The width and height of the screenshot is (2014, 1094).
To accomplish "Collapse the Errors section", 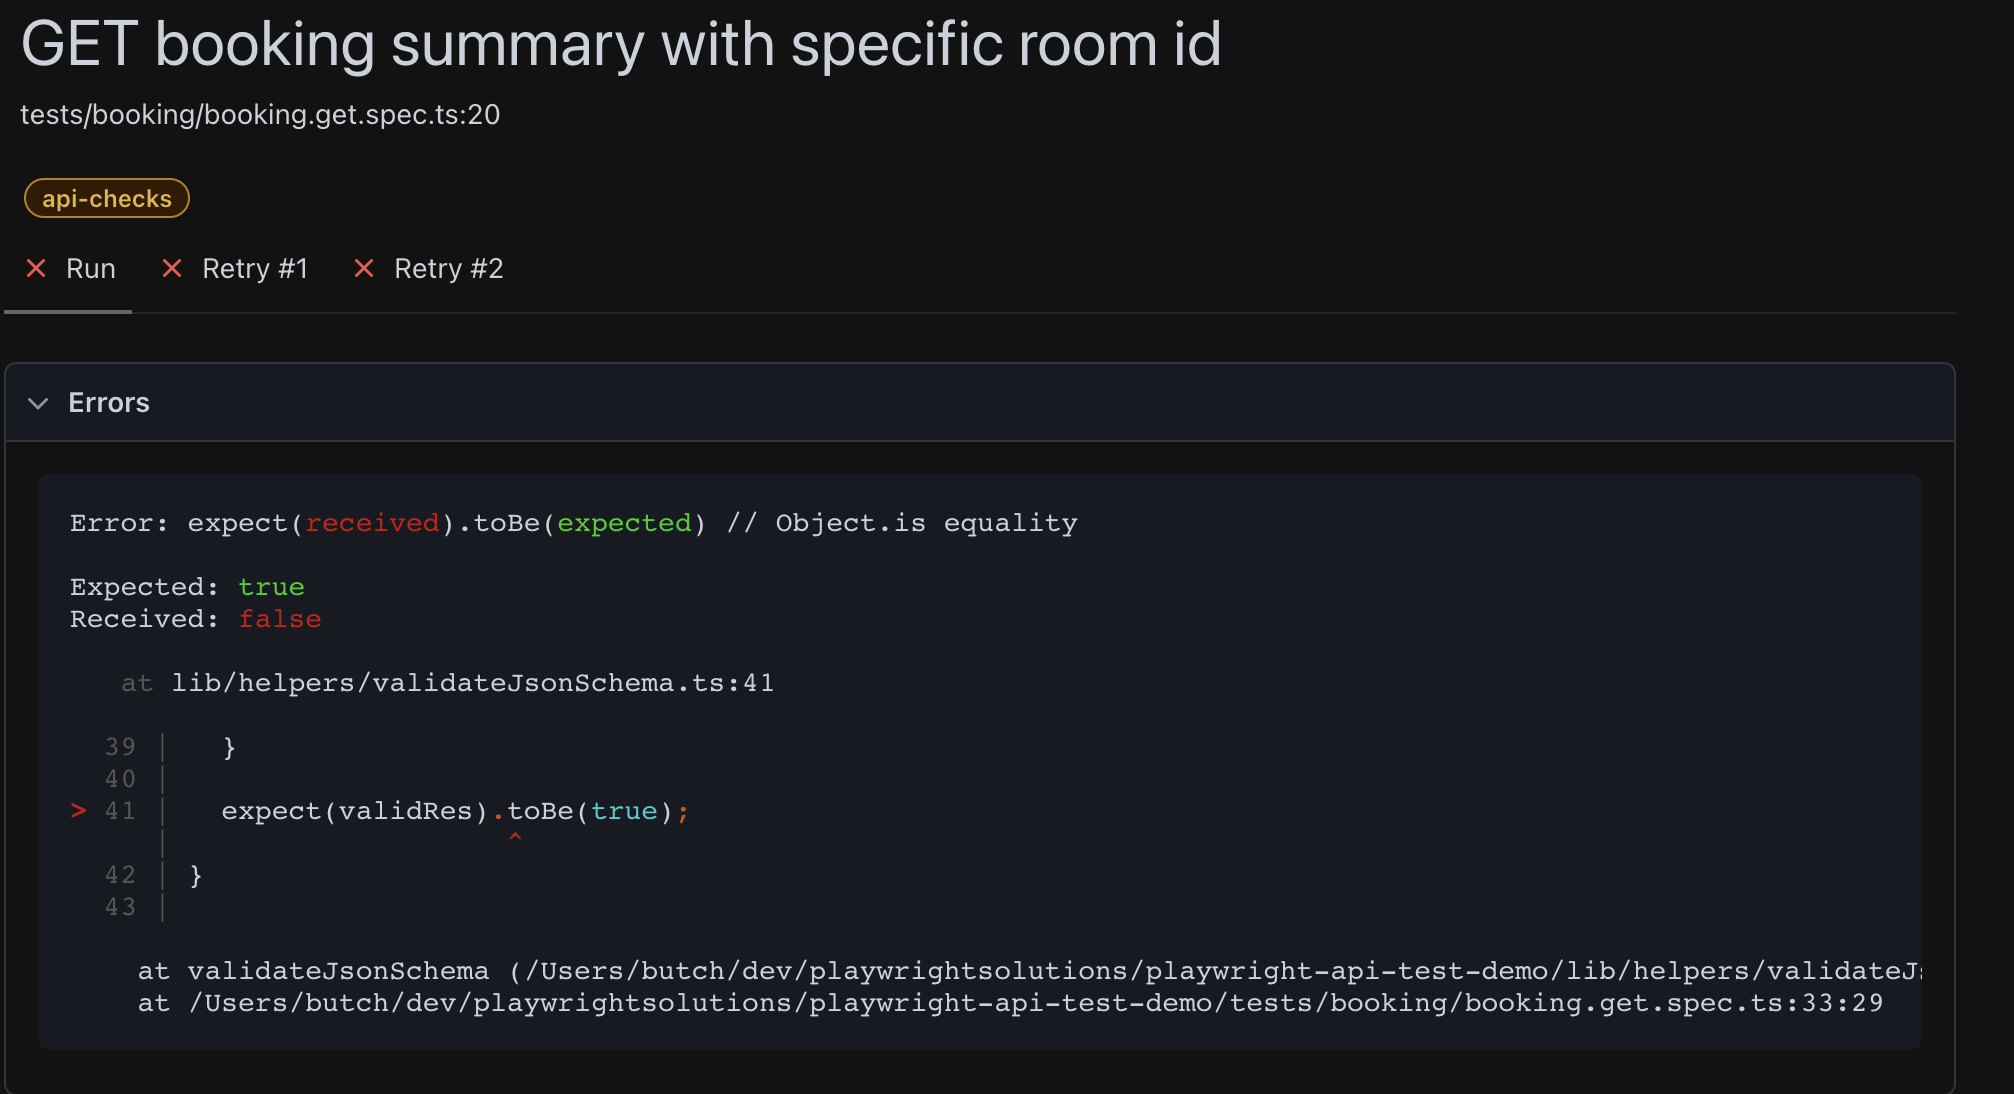I will point(108,403).
